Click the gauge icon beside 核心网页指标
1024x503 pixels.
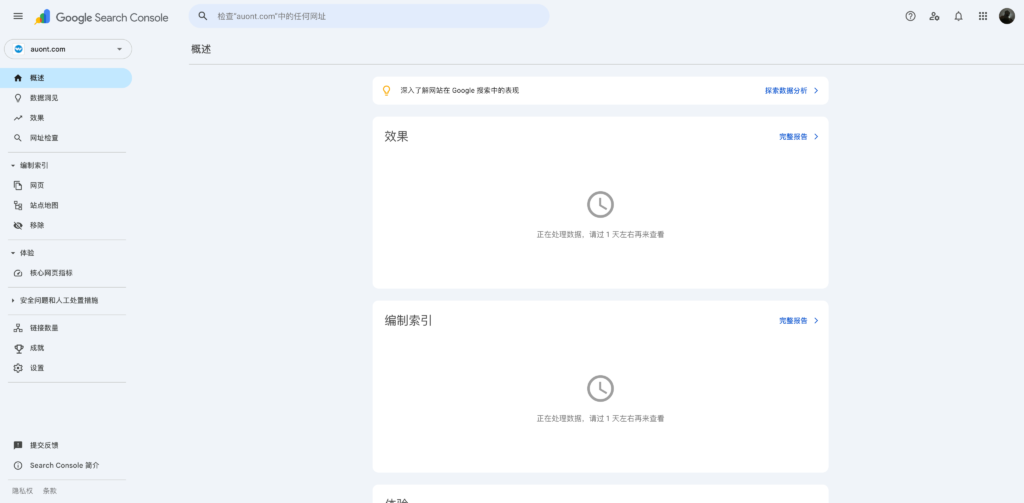18,273
